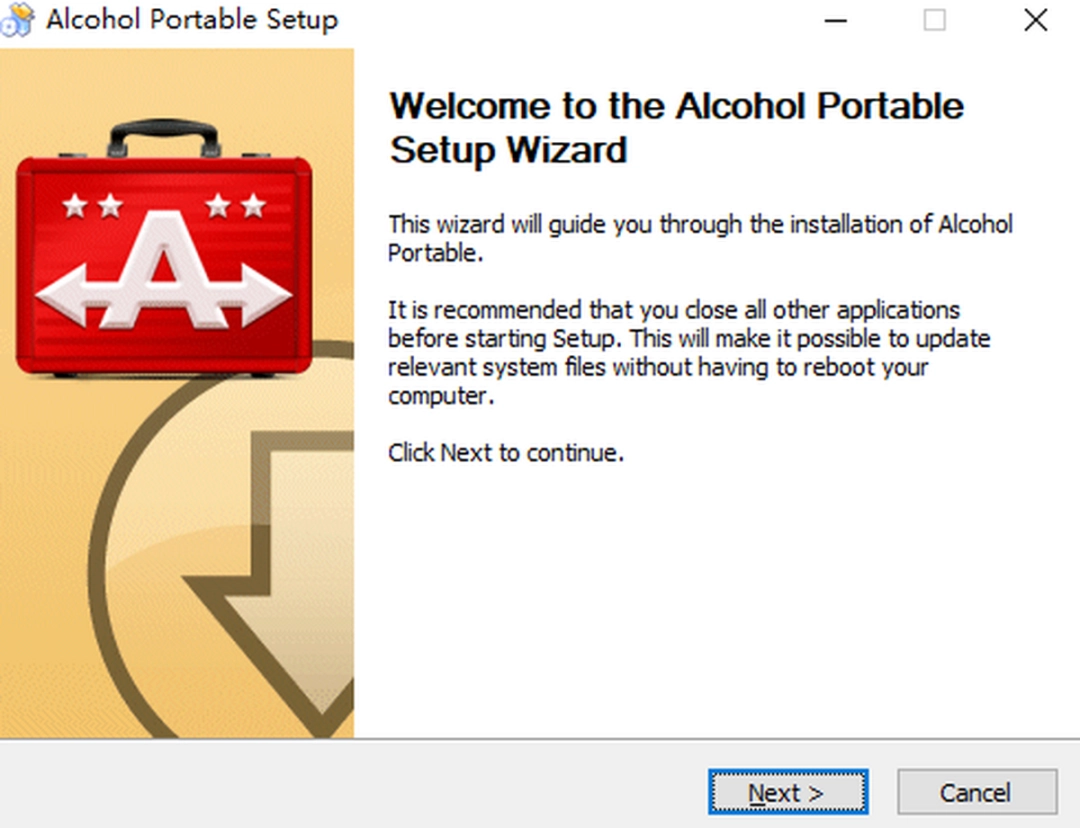Click the wizard description mentioning Alcohol Portable installation
This screenshot has height=828, width=1080.
click(x=700, y=238)
